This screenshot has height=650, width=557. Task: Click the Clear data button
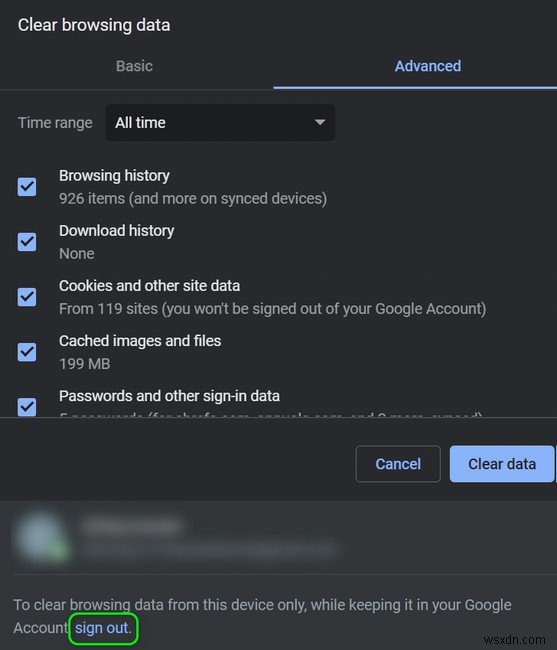pos(502,464)
